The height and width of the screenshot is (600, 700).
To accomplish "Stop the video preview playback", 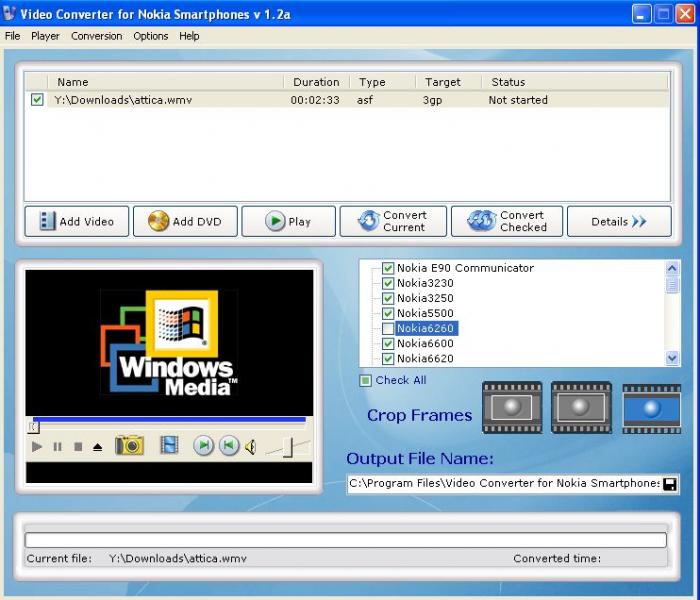I will (x=78, y=446).
